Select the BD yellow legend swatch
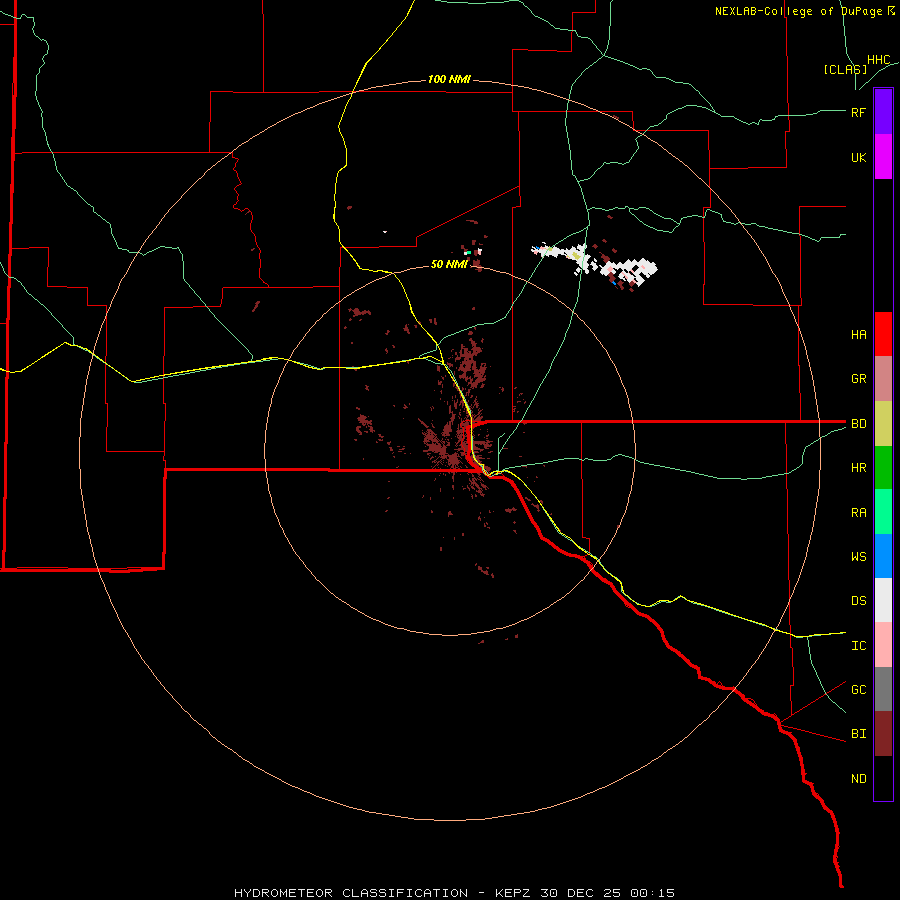 pyautogui.click(x=883, y=424)
